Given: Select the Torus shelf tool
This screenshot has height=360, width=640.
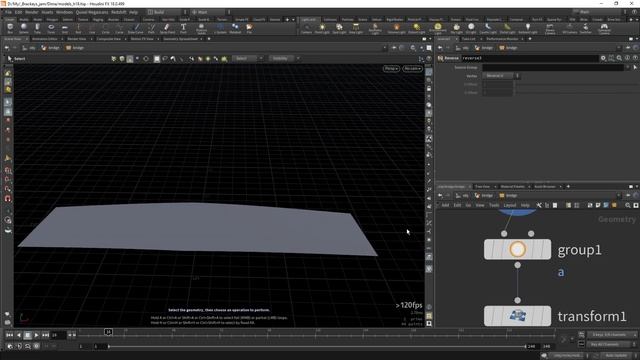Looking at the screenshot, I should tap(51, 28).
